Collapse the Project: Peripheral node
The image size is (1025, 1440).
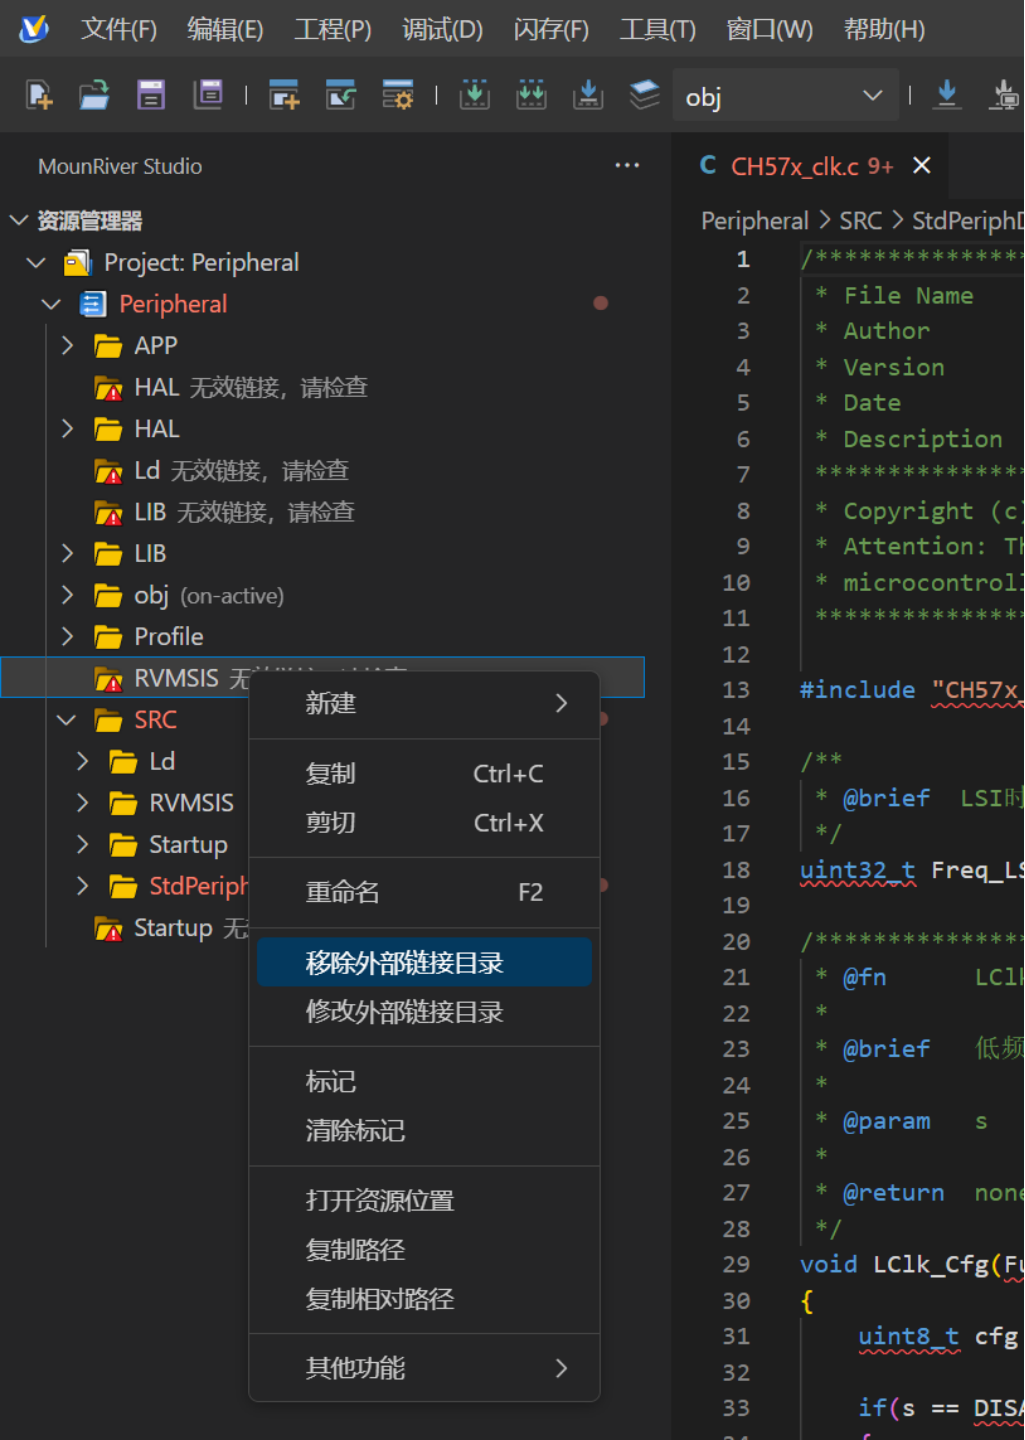[37, 262]
